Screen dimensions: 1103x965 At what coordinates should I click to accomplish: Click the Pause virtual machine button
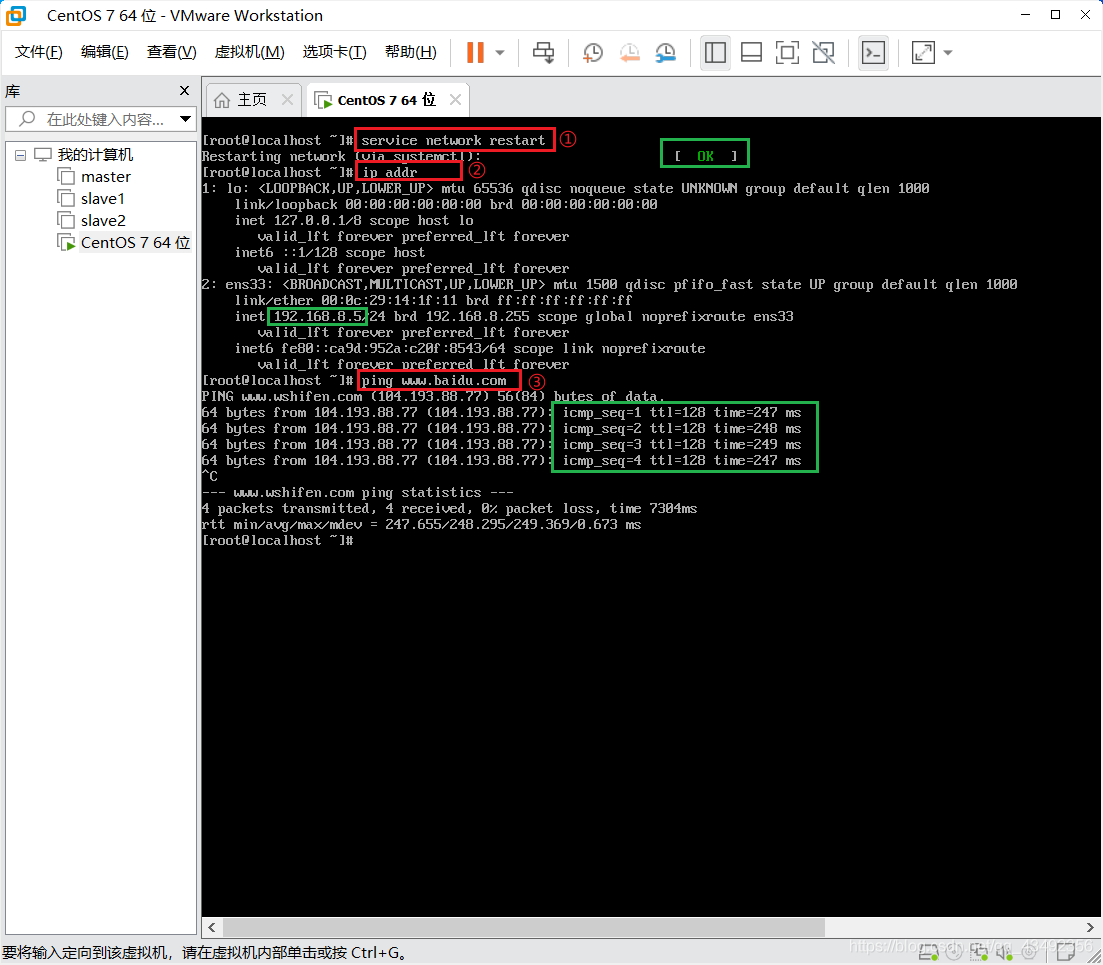(476, 52)
